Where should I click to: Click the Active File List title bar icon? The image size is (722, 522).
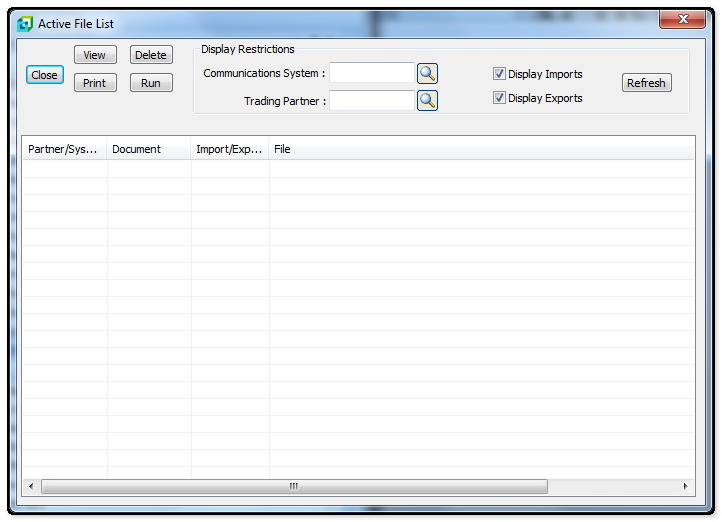[x=25, y=24]
